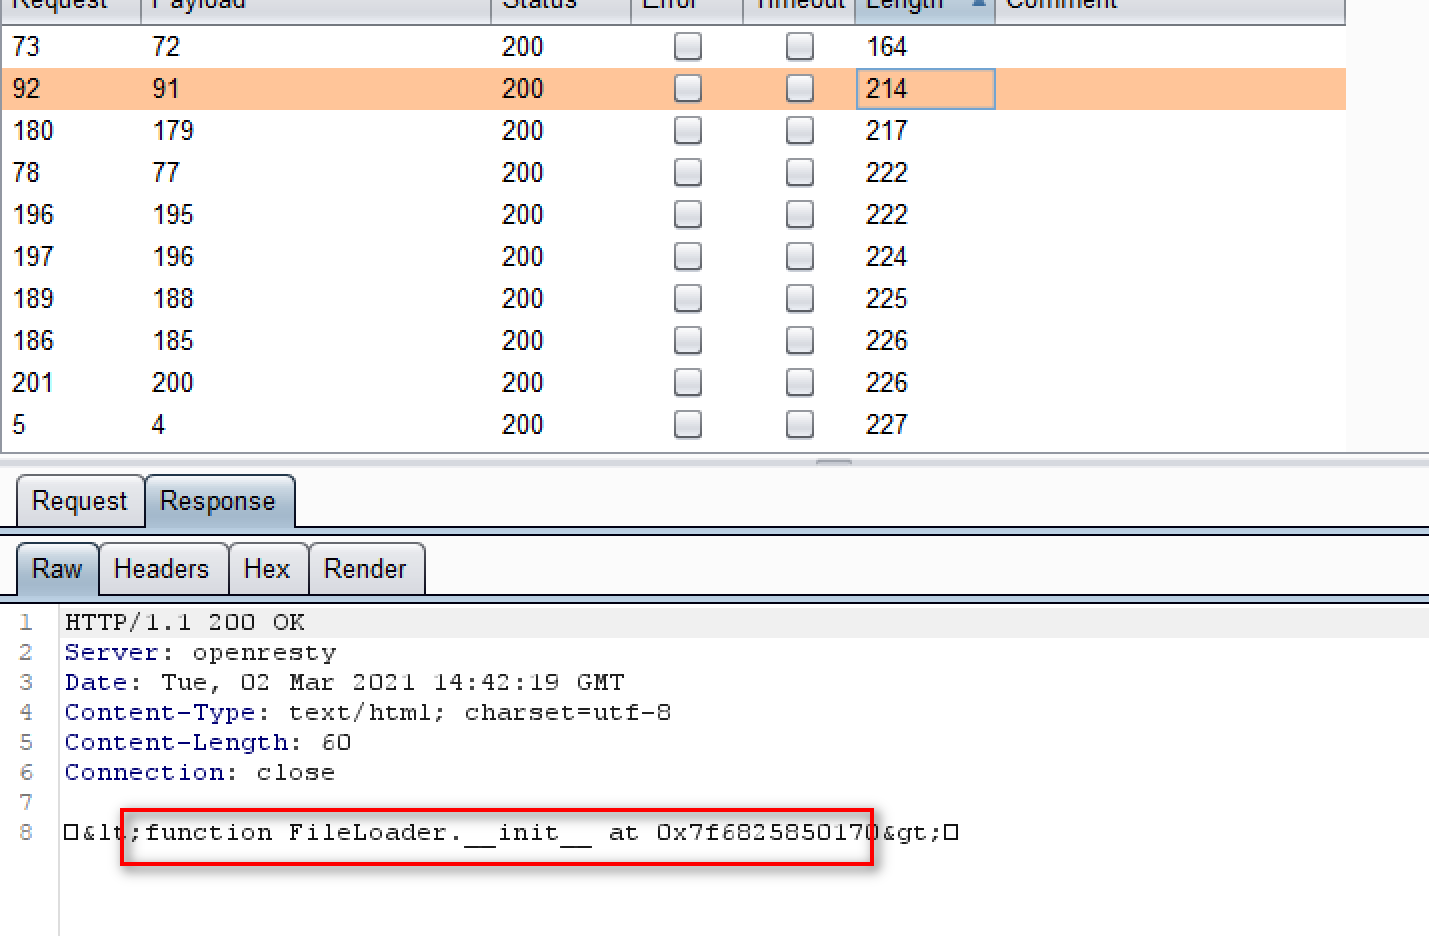
Task: Toggle Timeout checkbox for request 5
Action: (799, 425)
